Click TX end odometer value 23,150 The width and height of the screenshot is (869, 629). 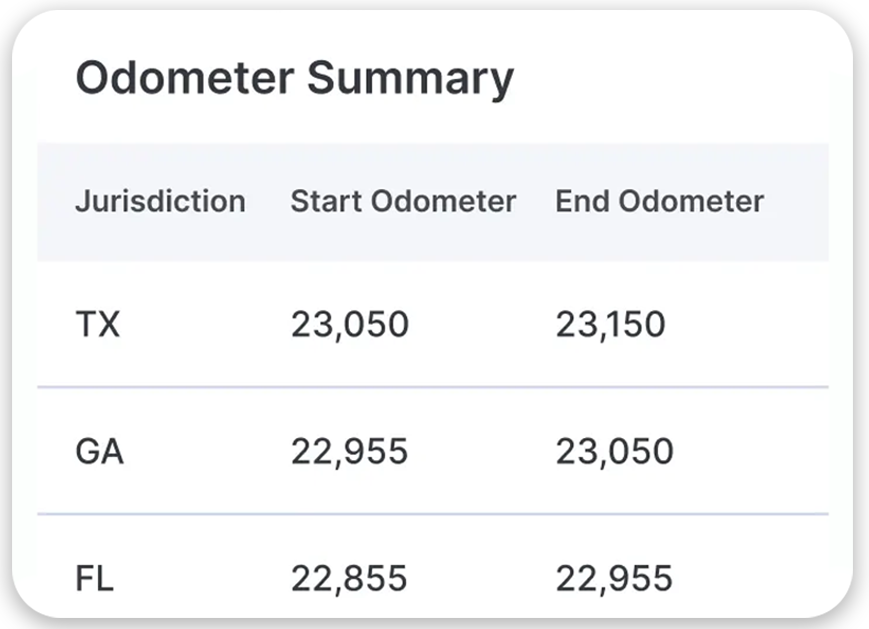pos(610,324)
